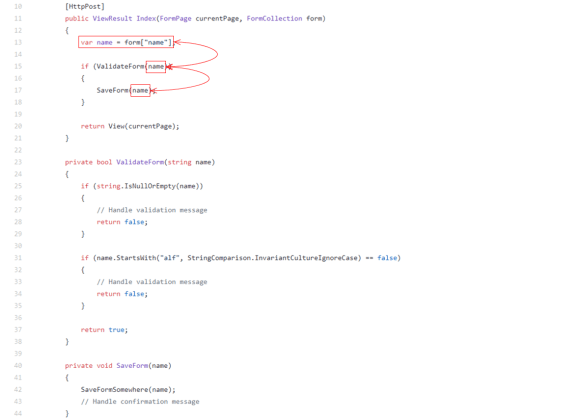The width and height of the screenshot is (580, 420).
Task: Select the Index method name
Action: [x=146, y=19]
